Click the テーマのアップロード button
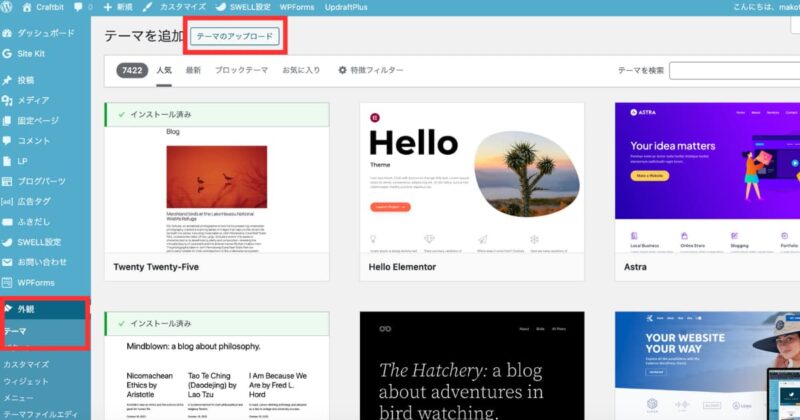The height and width of the screenshot is (420, 800). coord(235,36)
